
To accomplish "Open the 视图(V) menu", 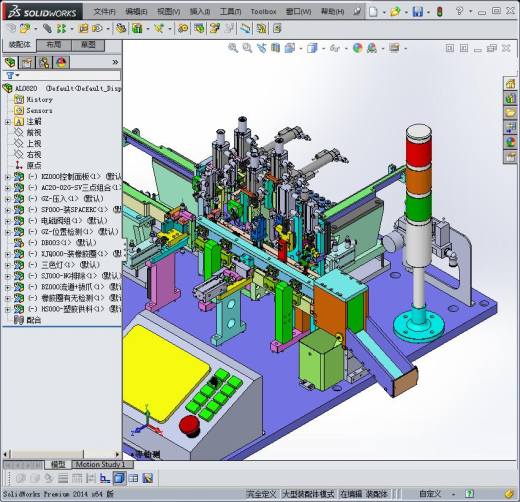I will tap(168, 12).
